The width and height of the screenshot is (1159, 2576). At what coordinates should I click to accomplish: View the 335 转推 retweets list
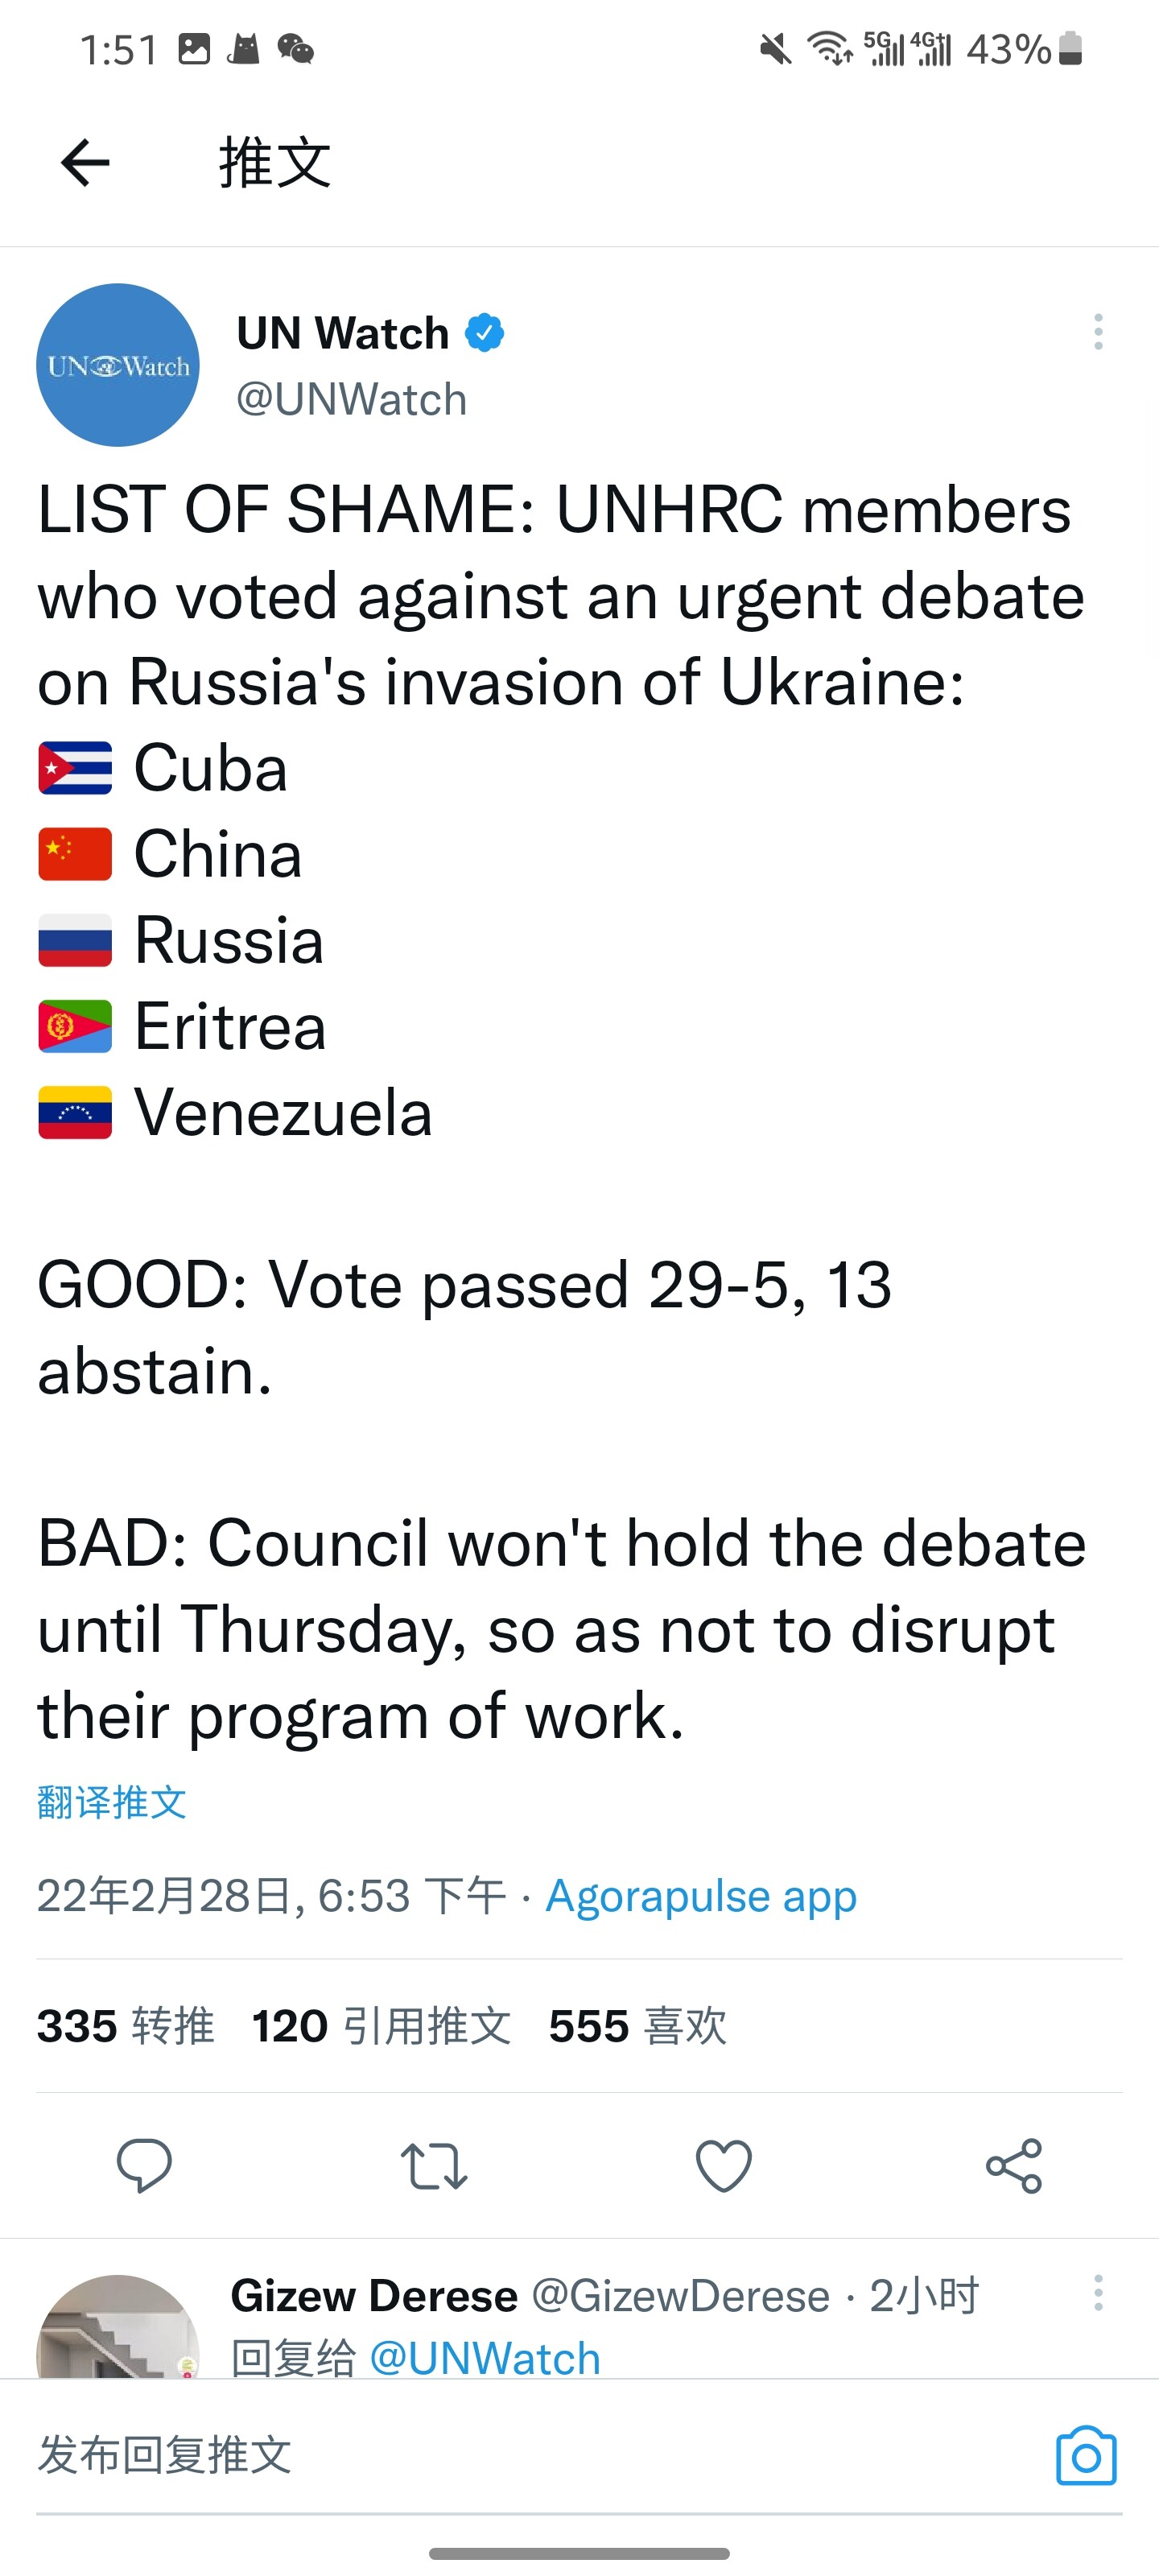coord(126,2026)
